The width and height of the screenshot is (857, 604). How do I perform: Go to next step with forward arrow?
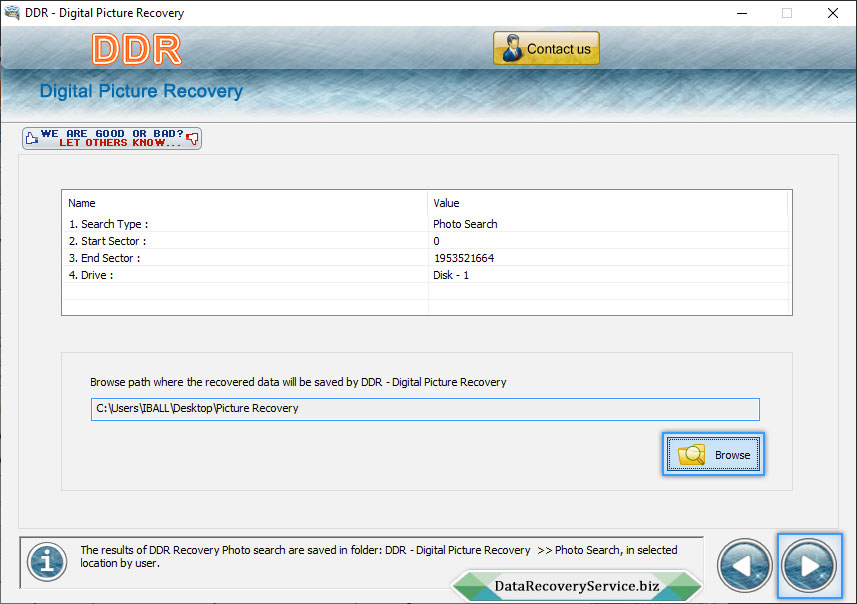click(809, 566)
